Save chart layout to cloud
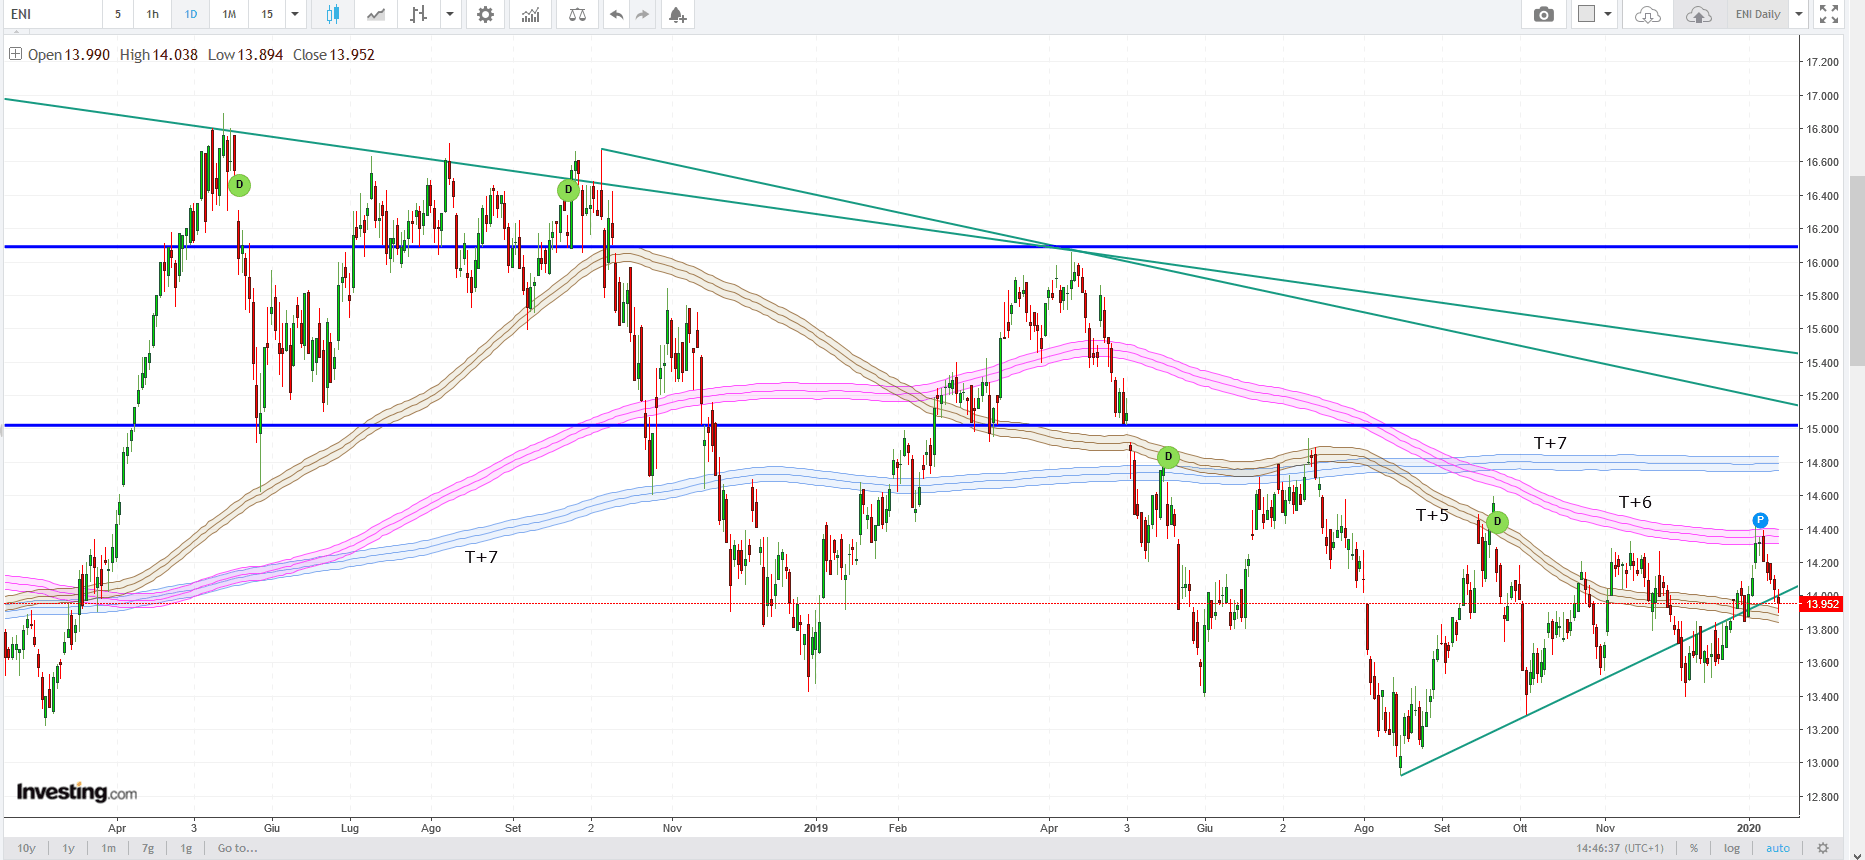The image size is (1865, 860). pos(1698,14)
